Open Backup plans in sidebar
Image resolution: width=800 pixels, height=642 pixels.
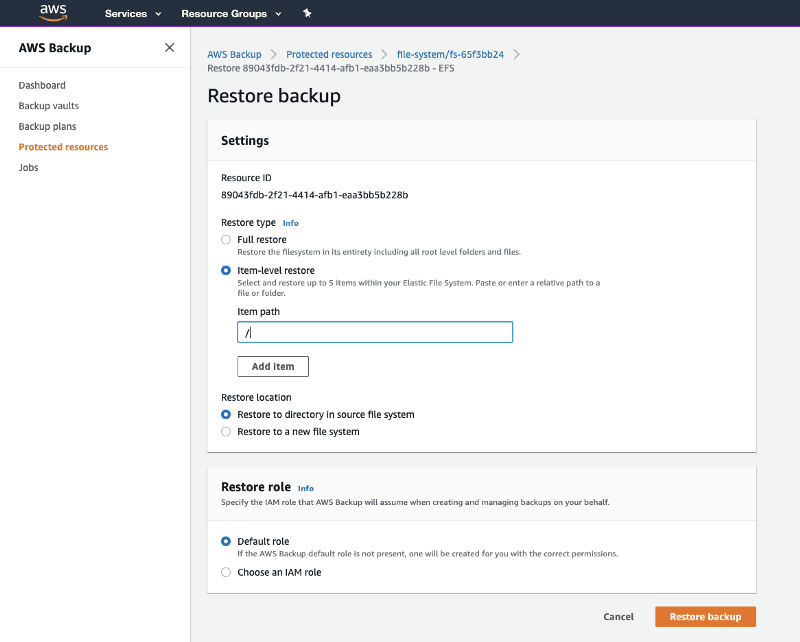[x=47, y=126]
